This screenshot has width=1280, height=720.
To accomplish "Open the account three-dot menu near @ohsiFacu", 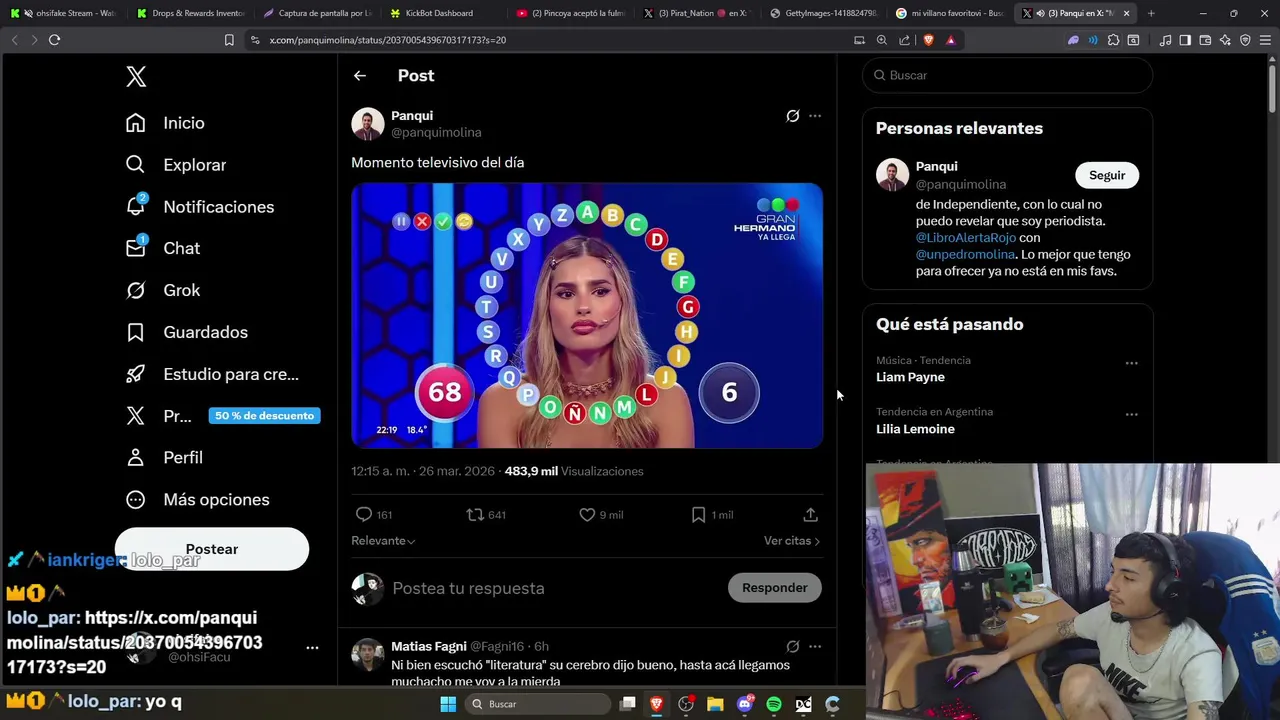I will tap(312, 648).
